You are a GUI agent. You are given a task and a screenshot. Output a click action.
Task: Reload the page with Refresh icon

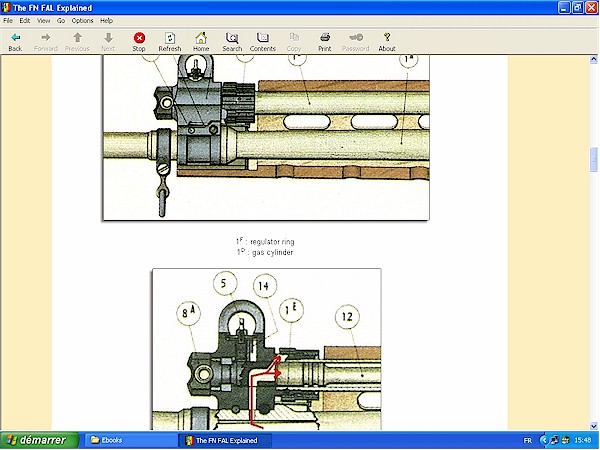[170, 42]
